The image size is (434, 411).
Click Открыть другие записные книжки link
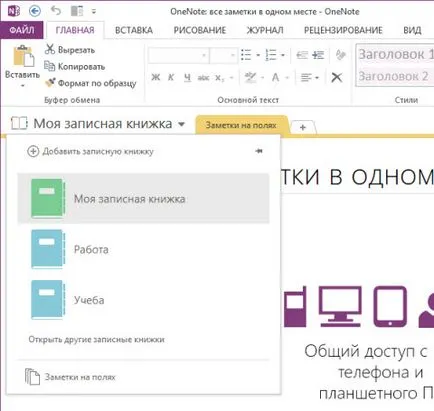click(96, 340)
